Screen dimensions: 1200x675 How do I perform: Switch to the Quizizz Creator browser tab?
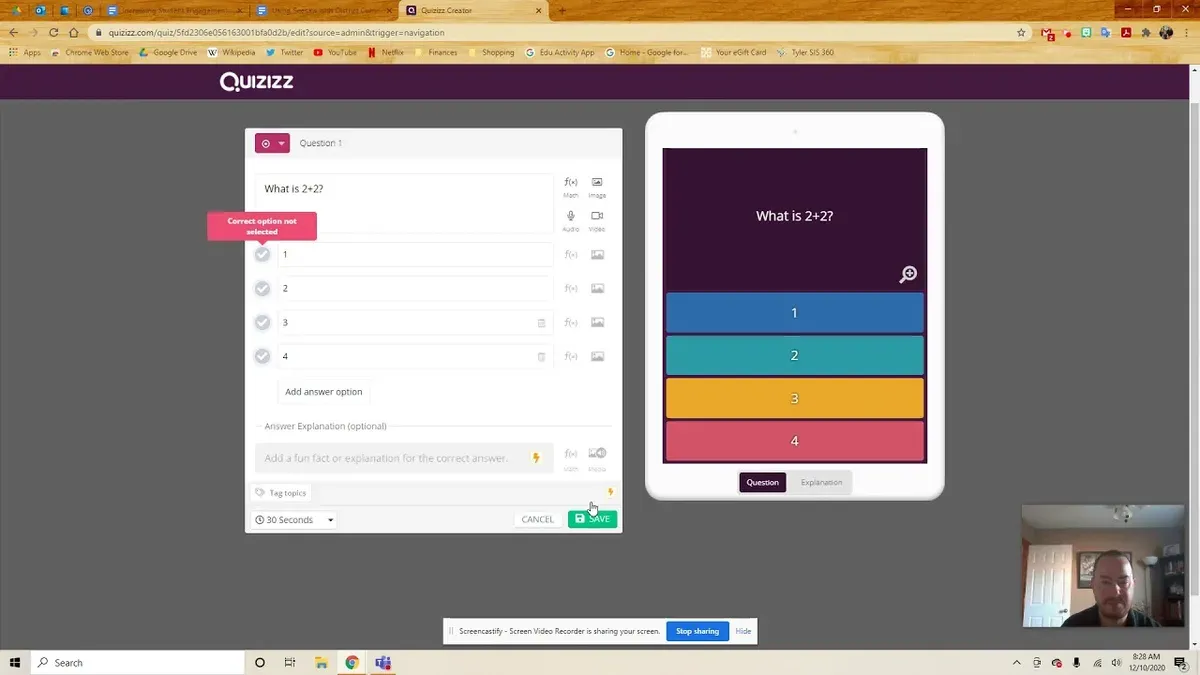[473, 10]
